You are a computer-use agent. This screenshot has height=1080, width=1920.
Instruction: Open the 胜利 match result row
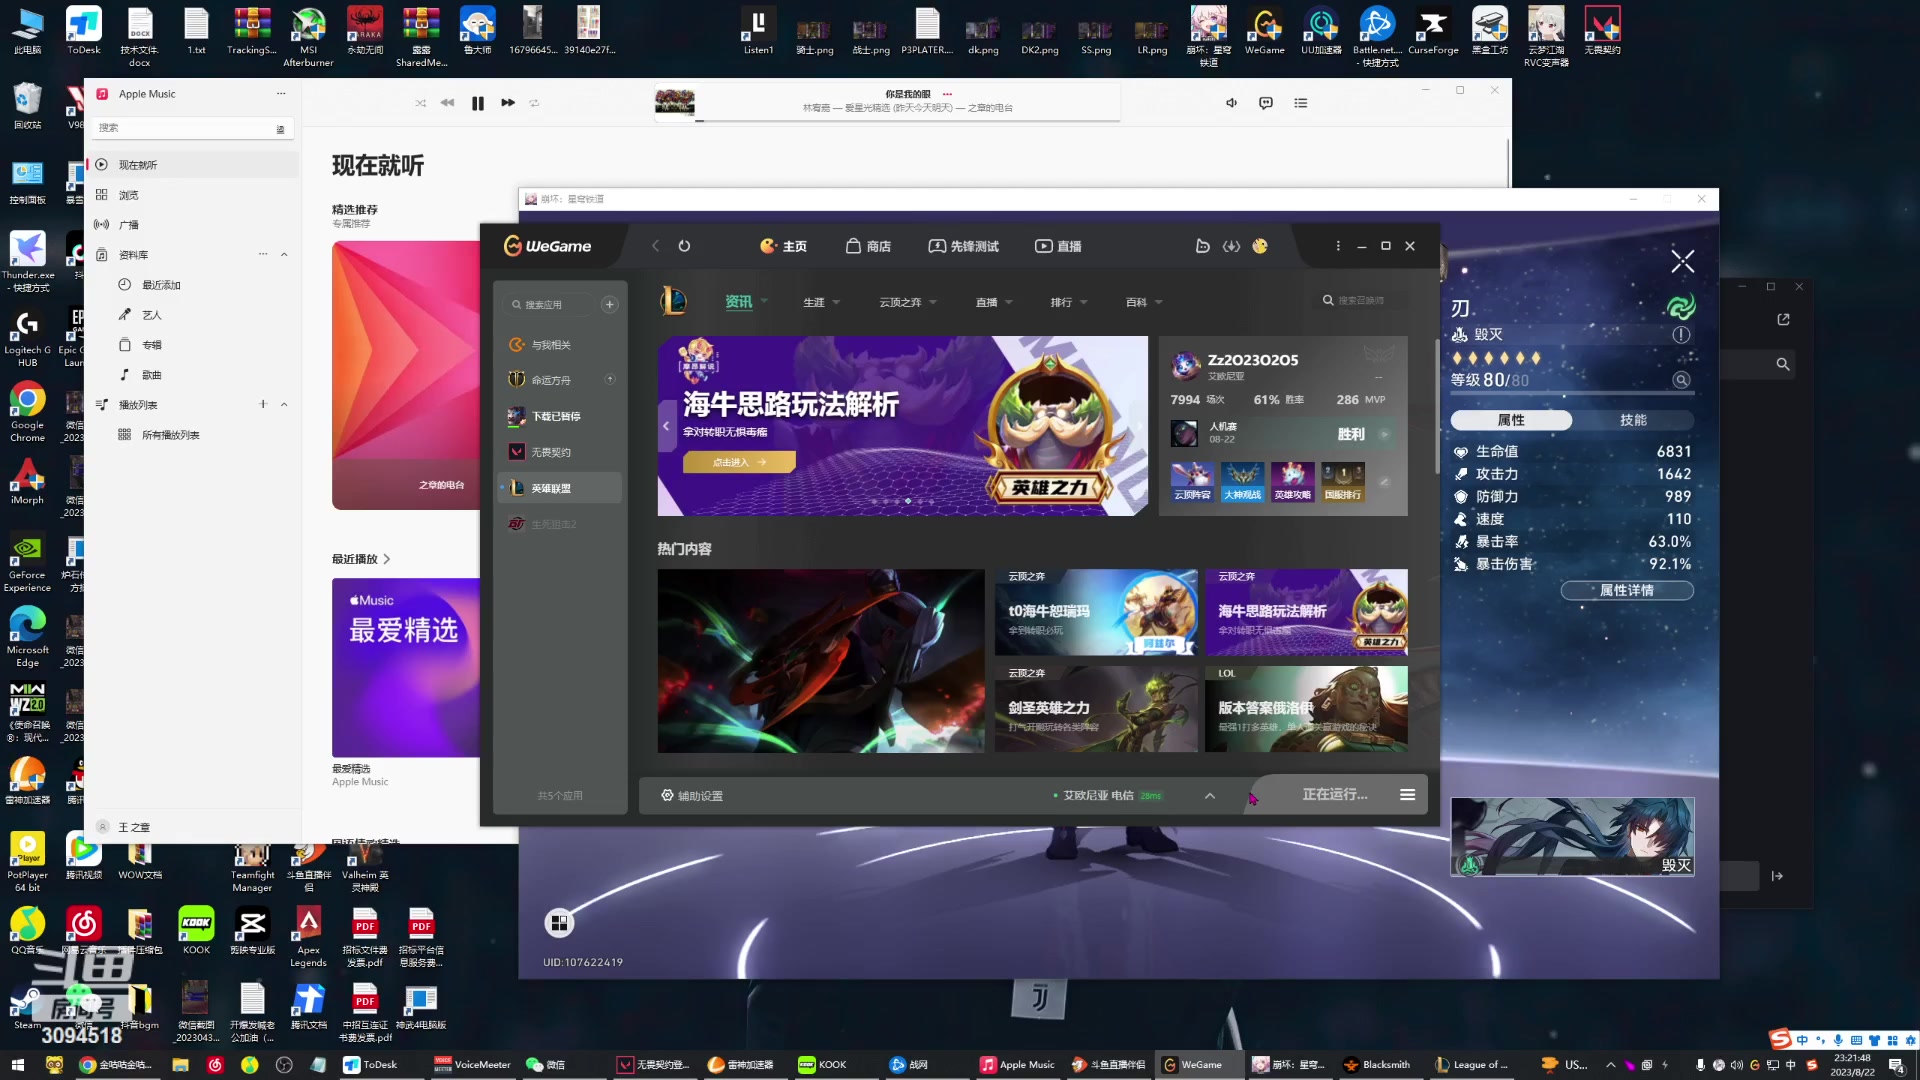1281,434
